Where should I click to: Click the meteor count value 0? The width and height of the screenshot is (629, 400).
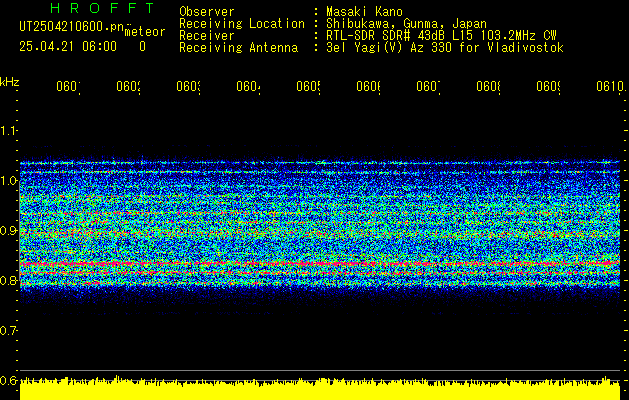point(142,47)
